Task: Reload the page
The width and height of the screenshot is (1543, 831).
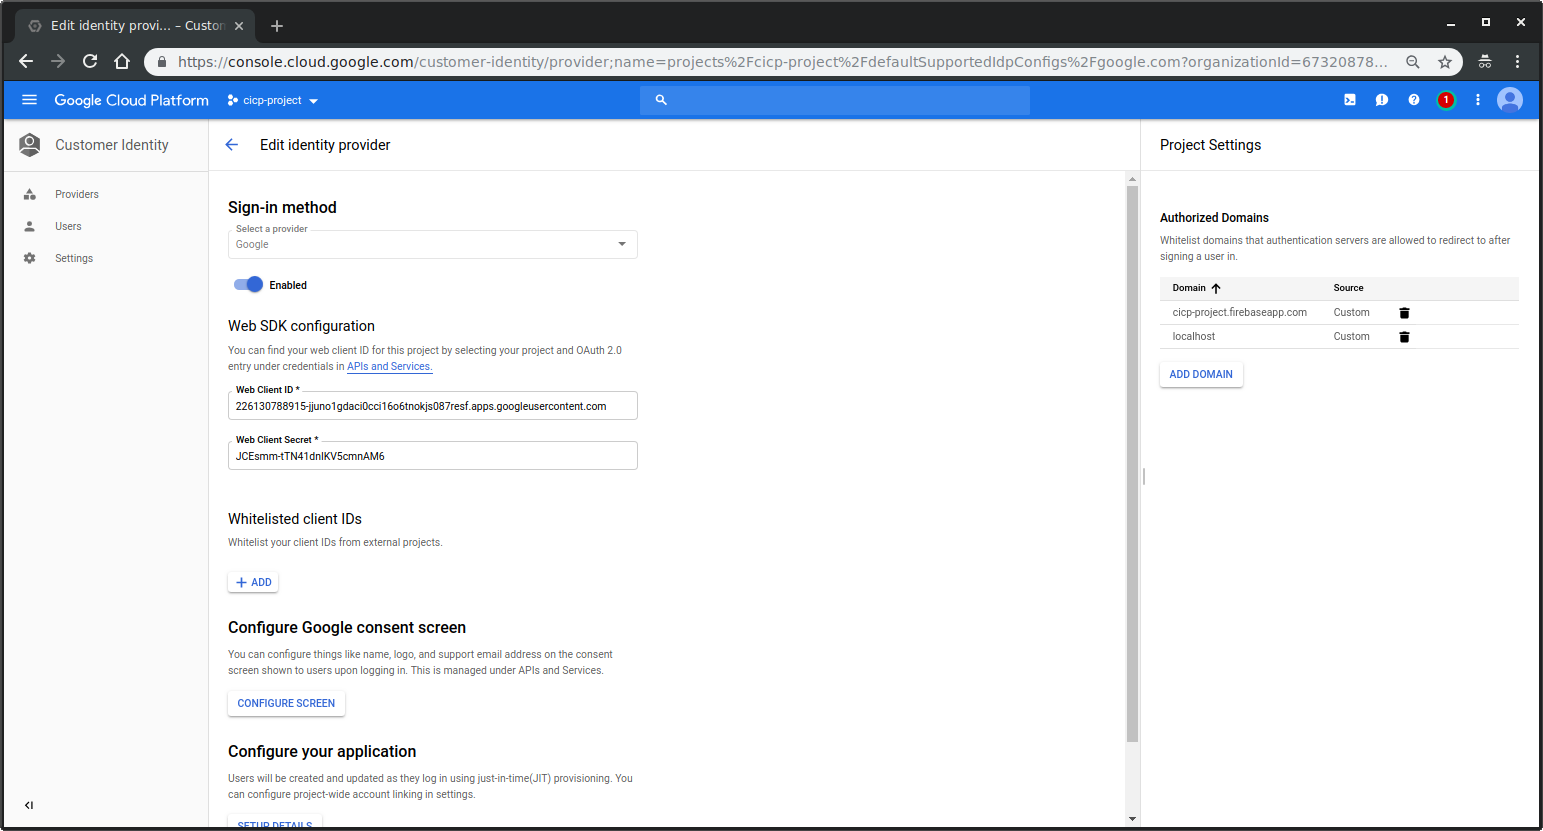Action: point(90,62)
